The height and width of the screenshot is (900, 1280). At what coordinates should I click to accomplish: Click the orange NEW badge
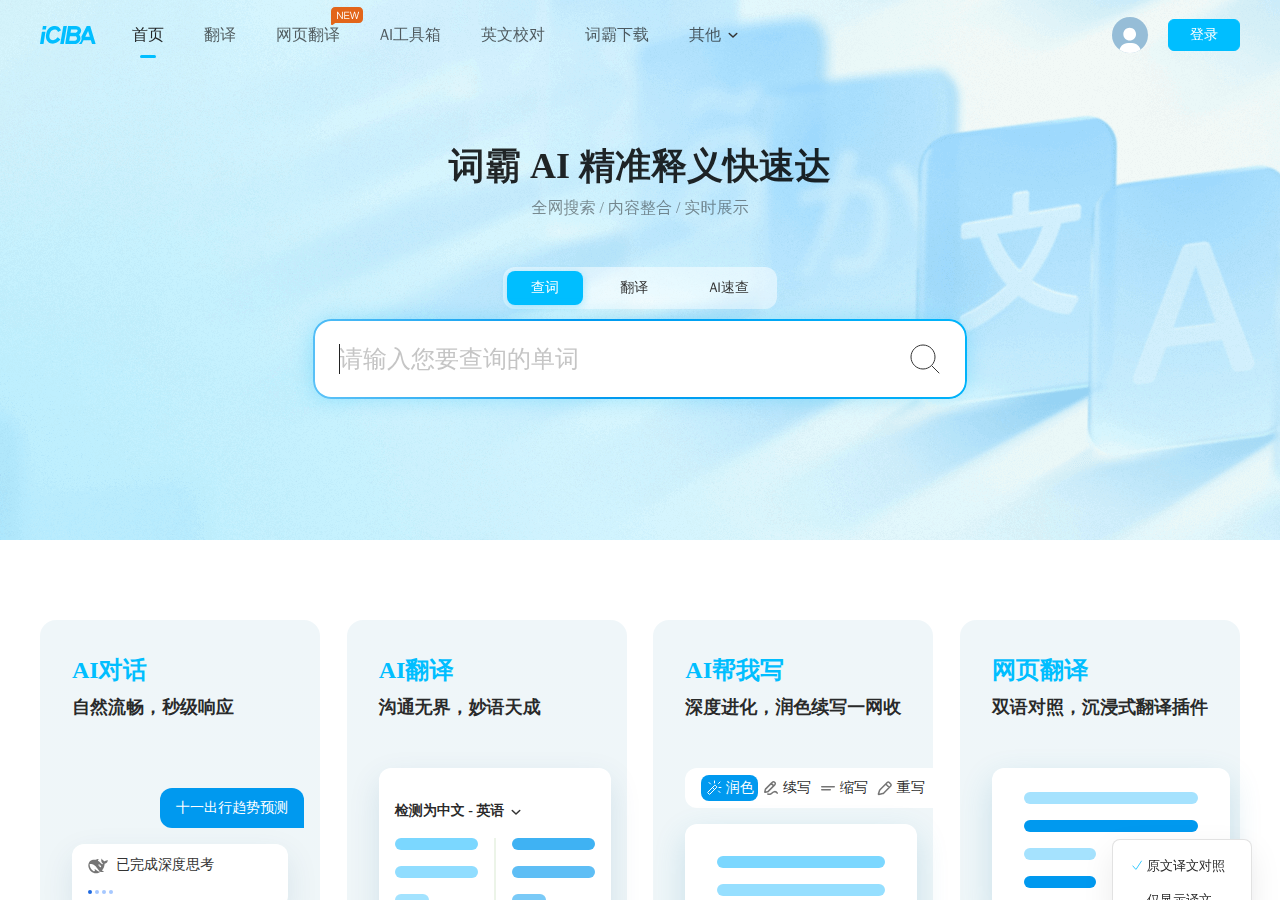tap(347, 15)
